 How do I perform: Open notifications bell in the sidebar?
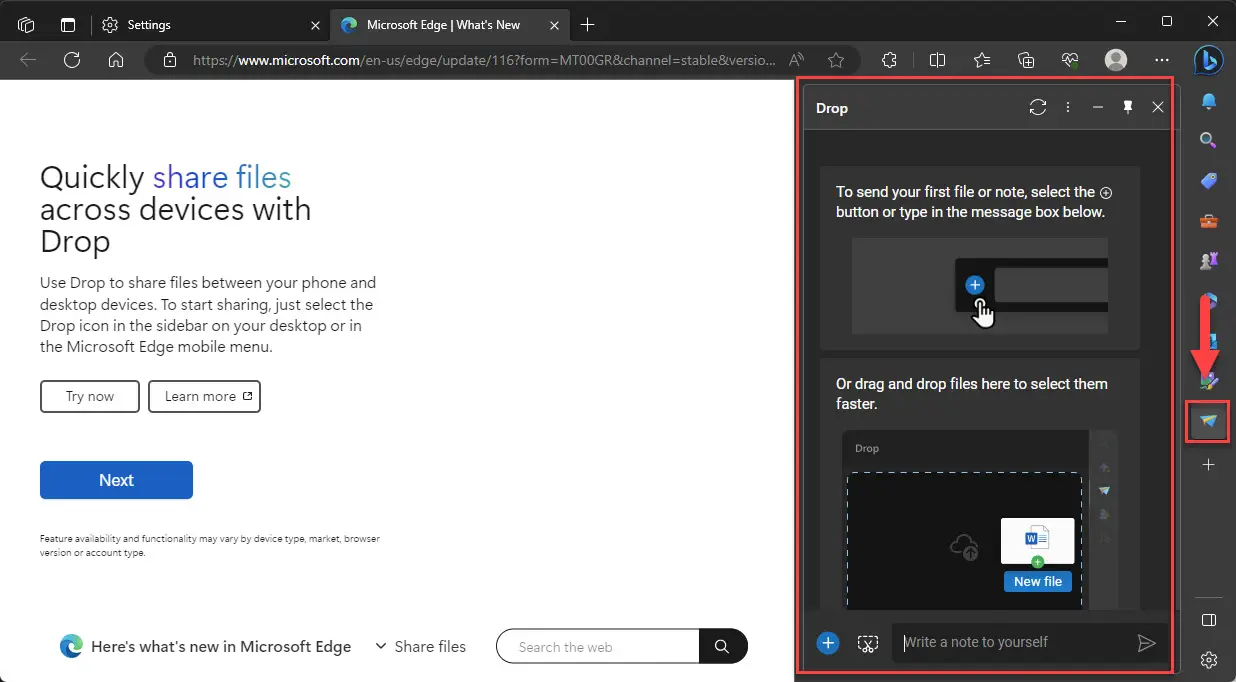pyautogui.click(x=1209, y=102)
